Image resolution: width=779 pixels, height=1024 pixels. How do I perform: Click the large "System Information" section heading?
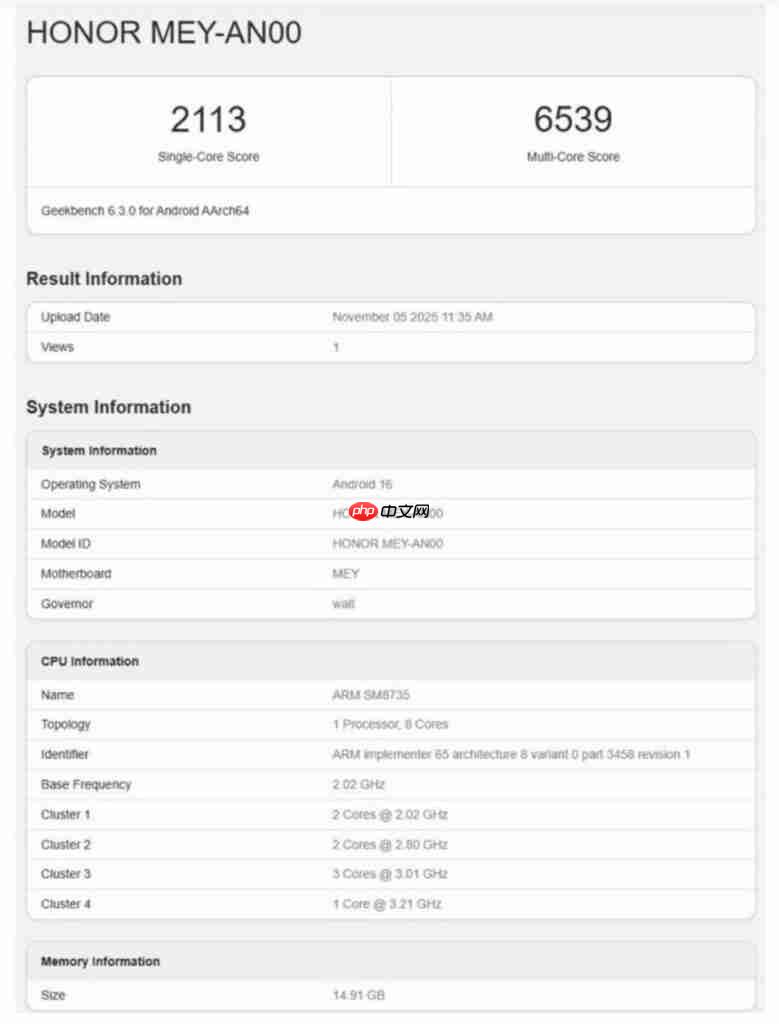[108, 408]
